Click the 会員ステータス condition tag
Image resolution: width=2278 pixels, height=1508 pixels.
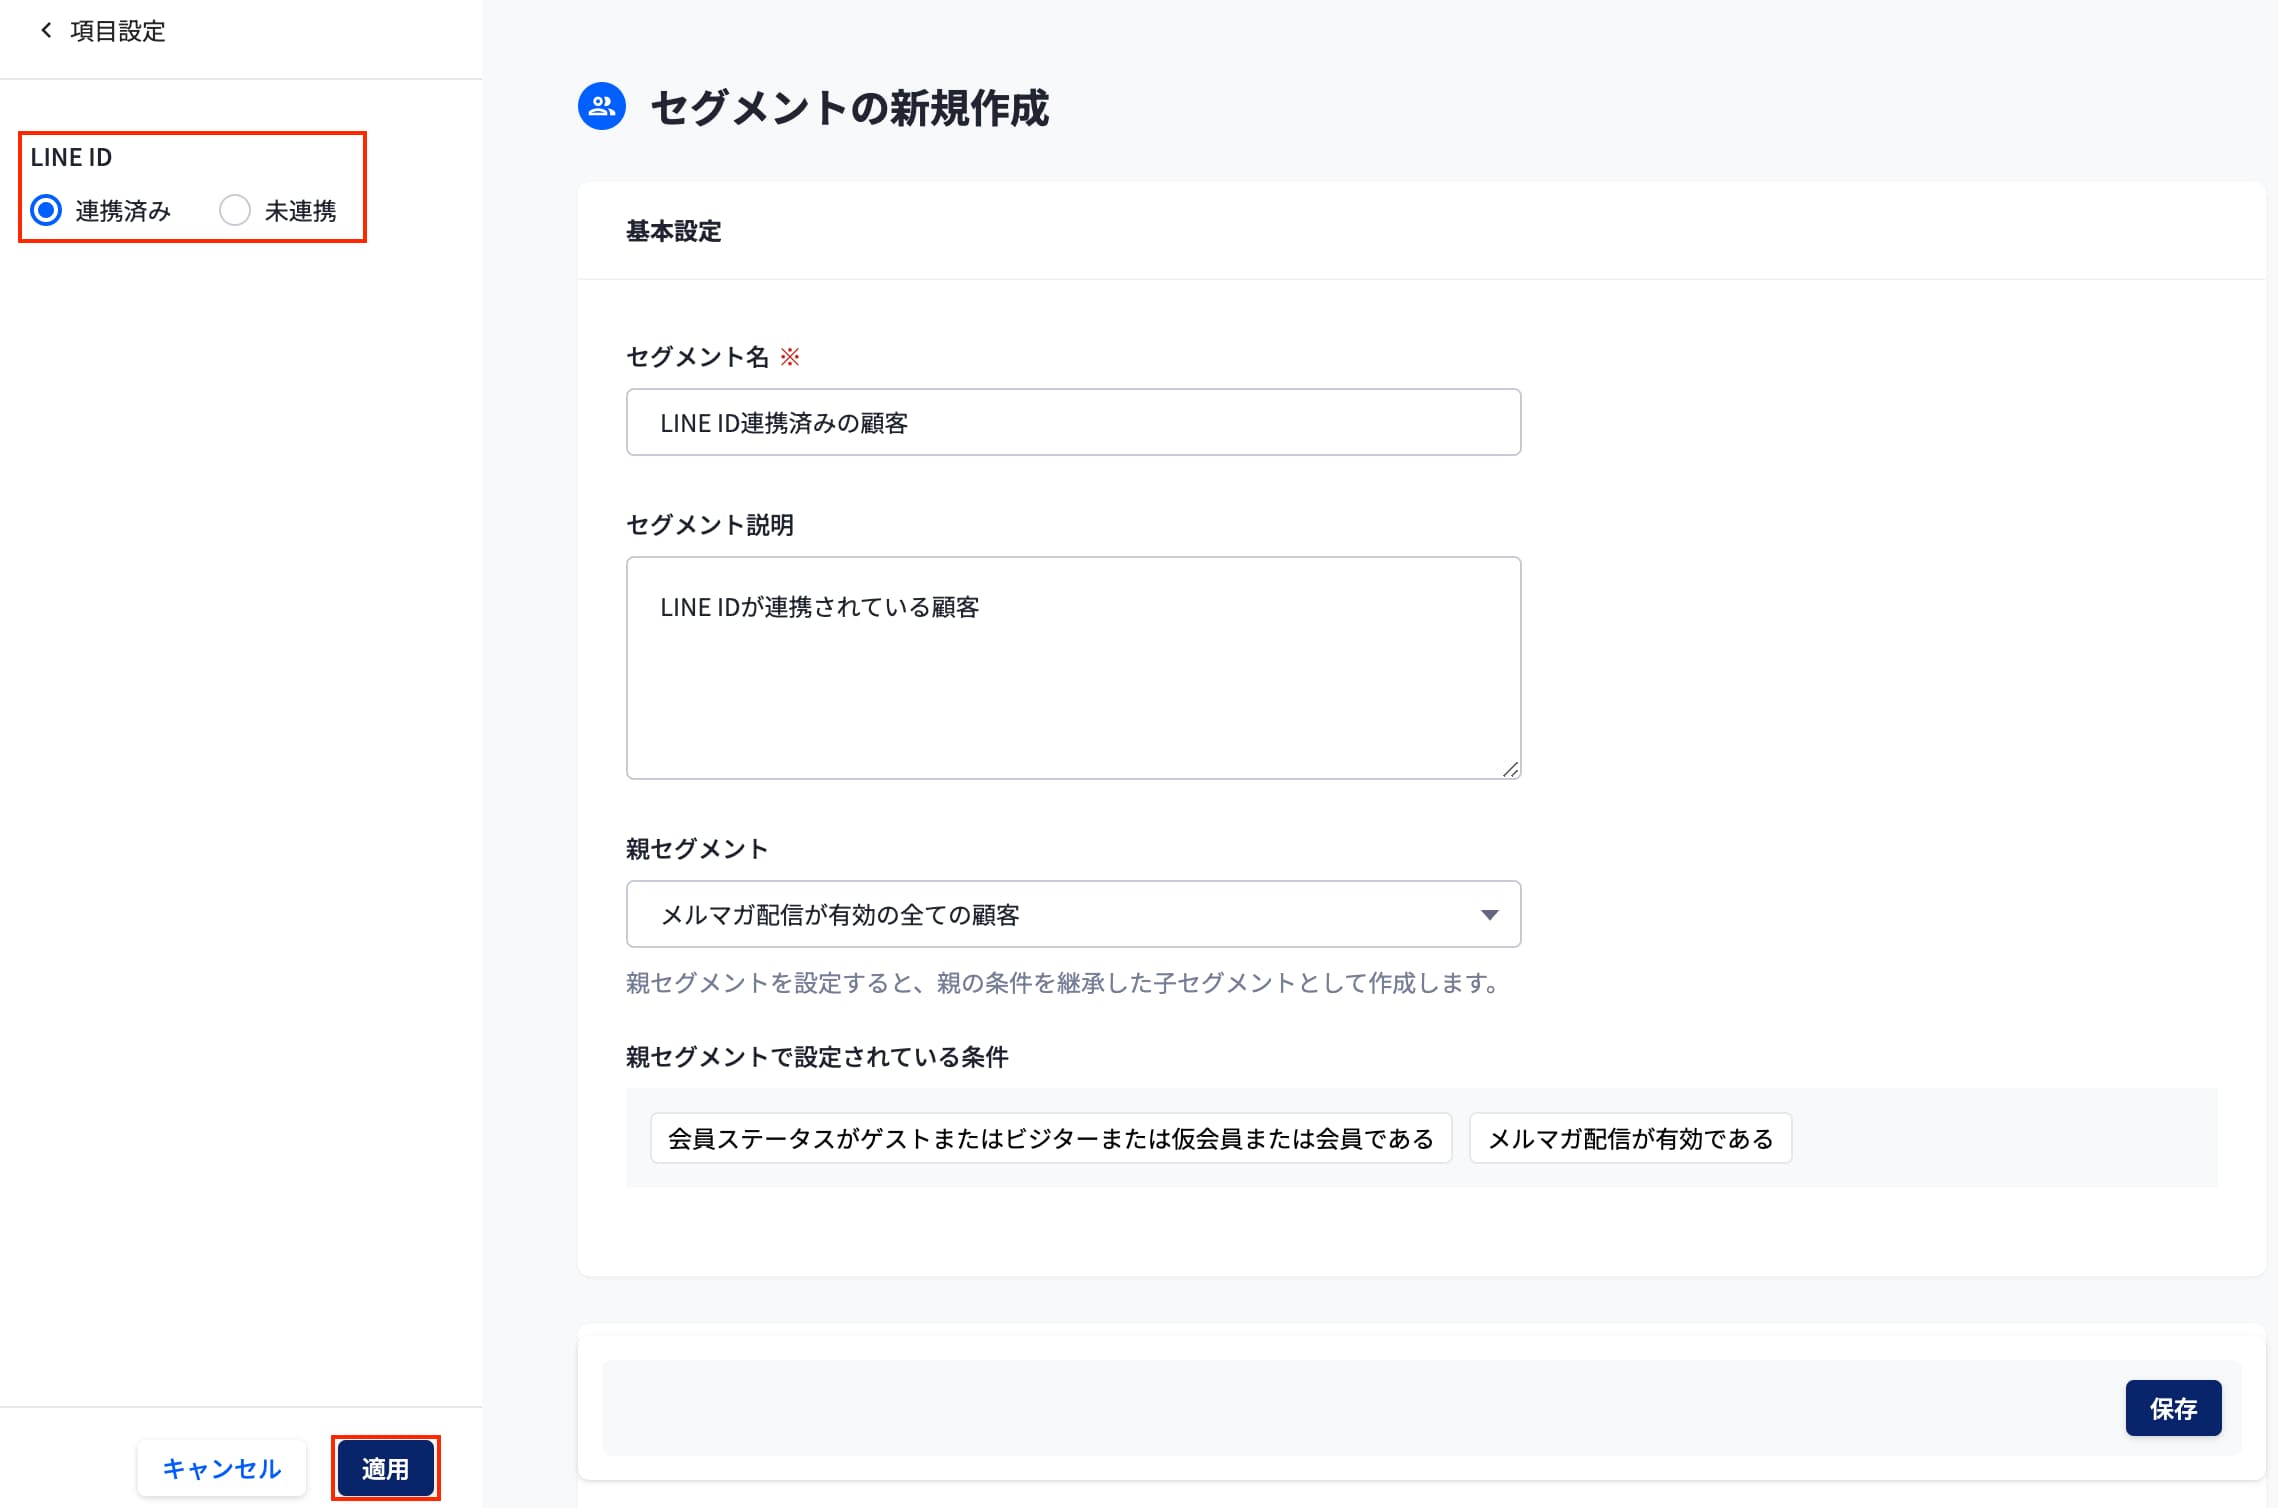coord(1050,1139)
